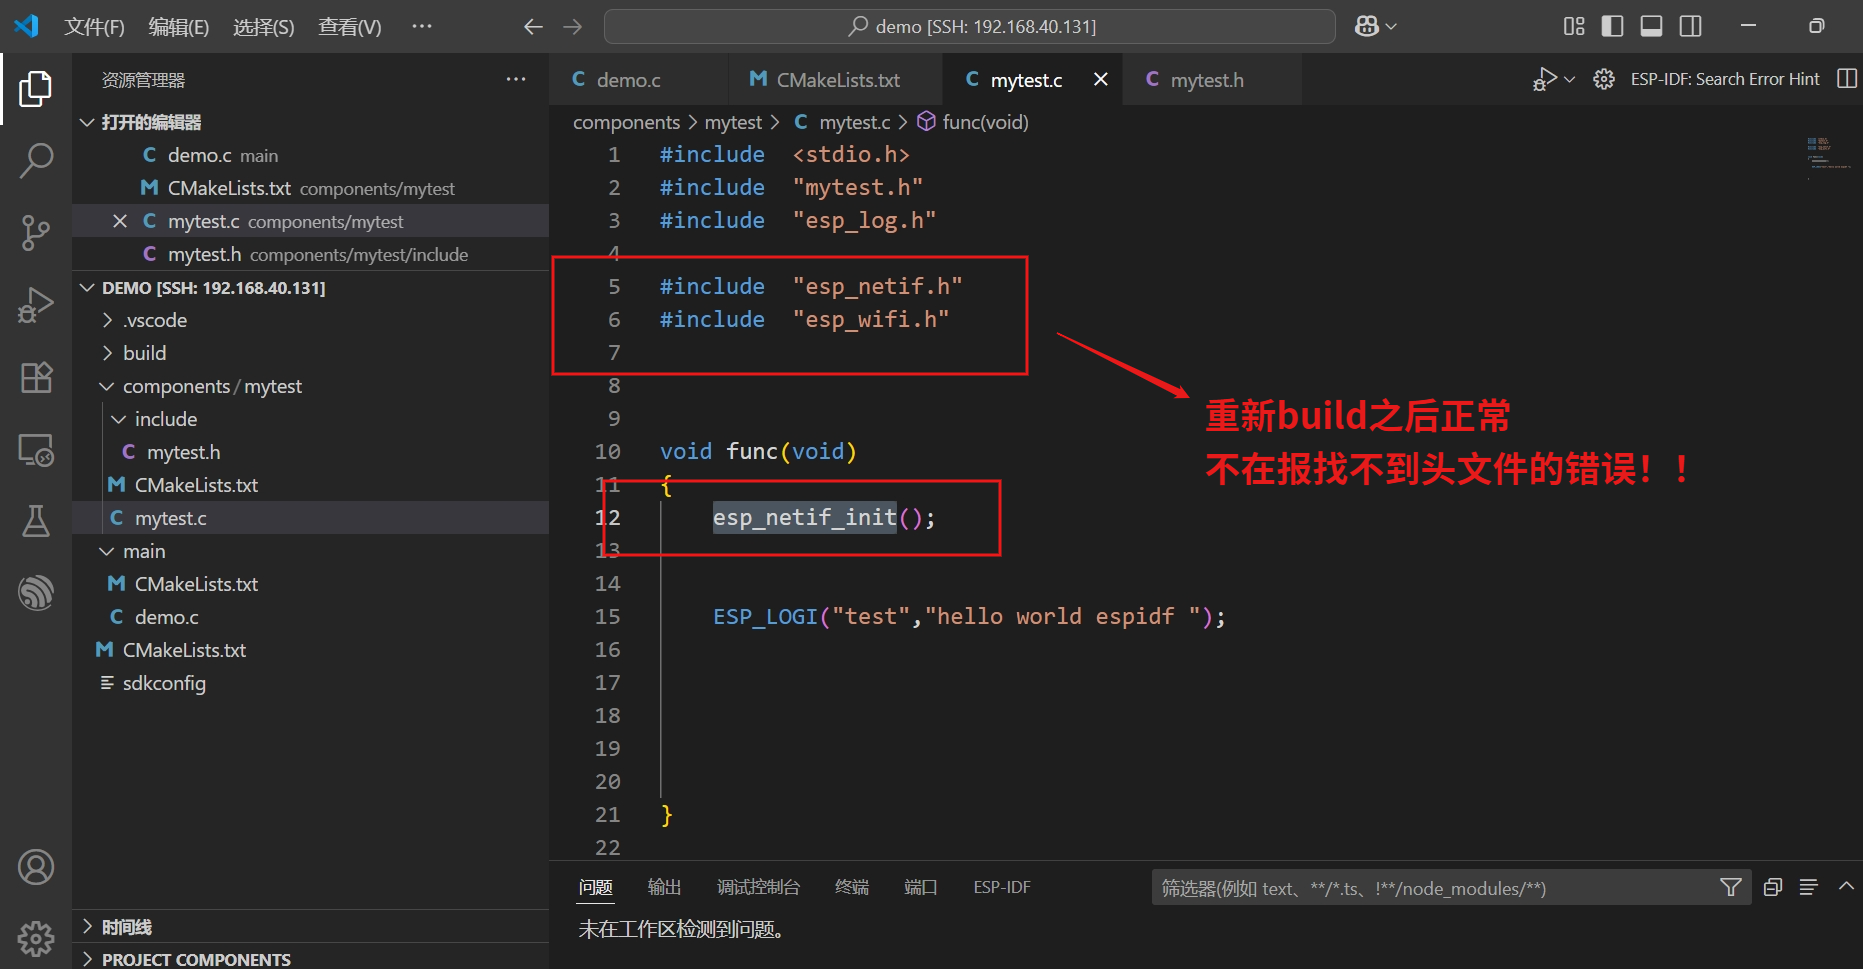Split the editor using the top-right icon
The height and width of the screenshot is (969, 1863).
click(1847, 78)
